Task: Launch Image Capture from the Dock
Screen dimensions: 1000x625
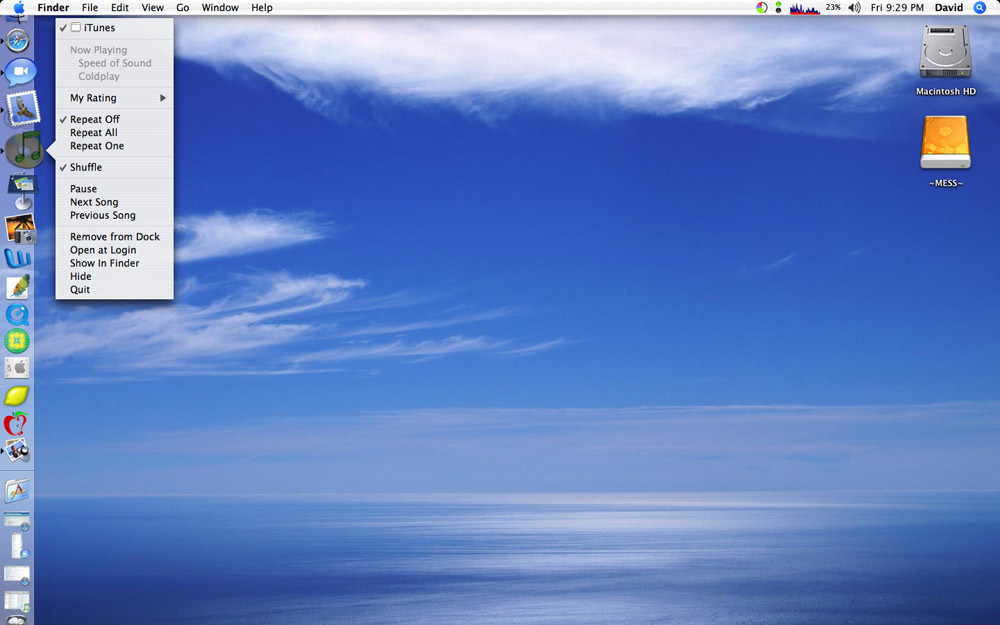Action: tap(20, 229)
